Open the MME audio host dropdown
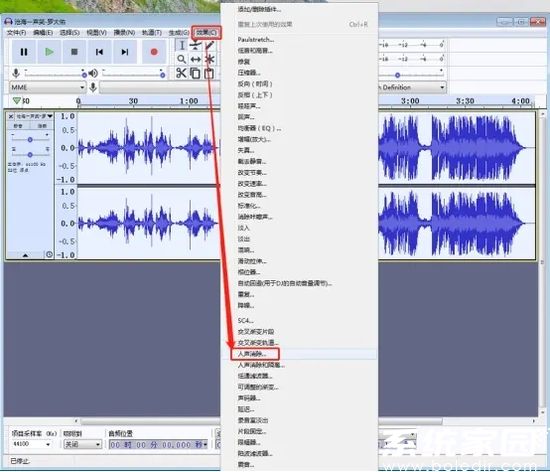This screenshot has width=550, height=472. click(47, 87)
